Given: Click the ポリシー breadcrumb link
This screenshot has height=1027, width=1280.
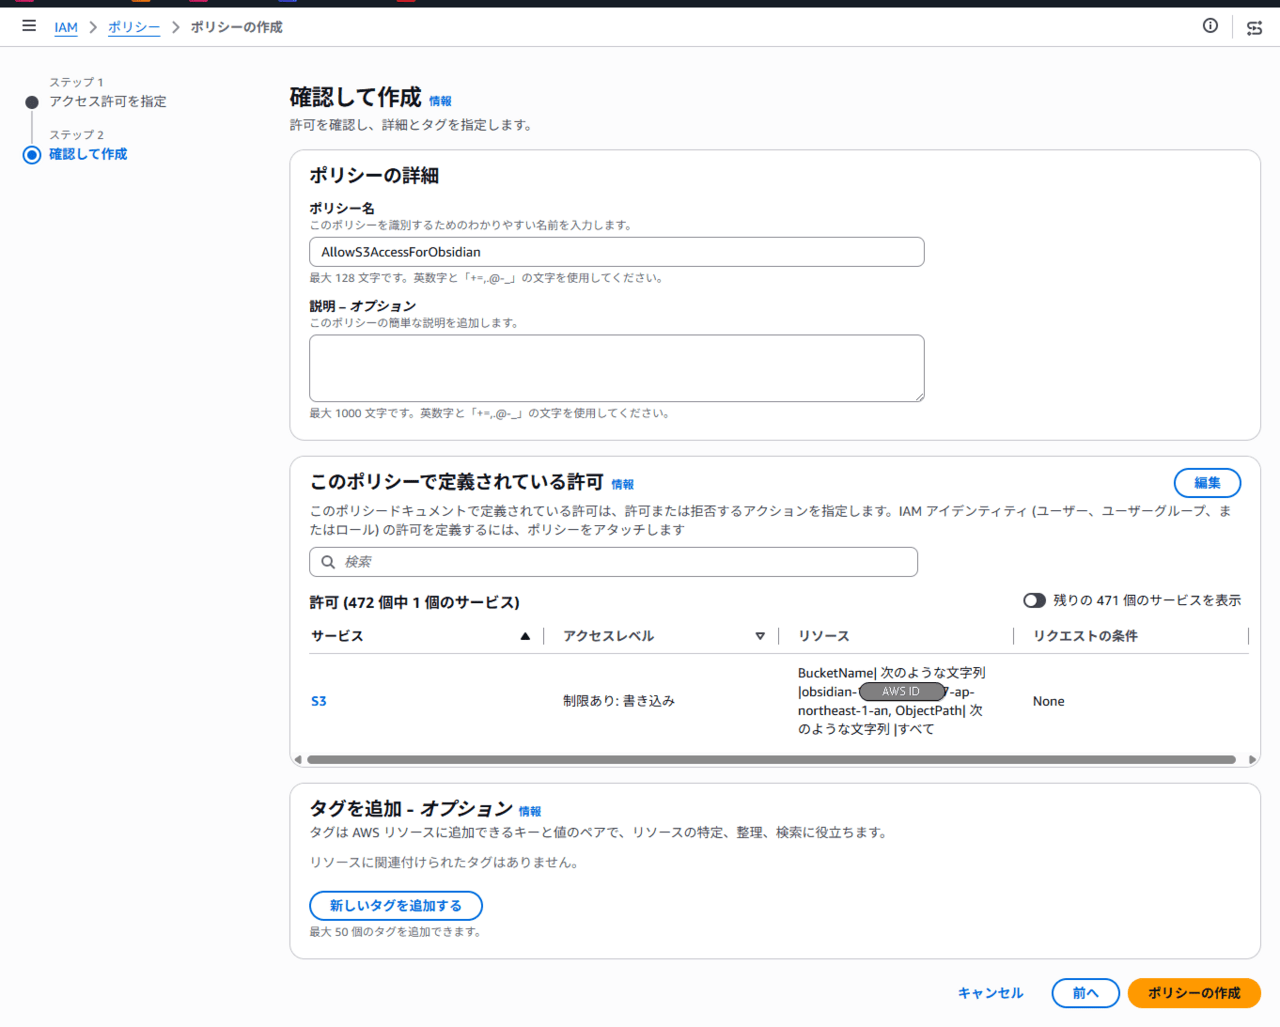Looking at the screenshot, I should coord(134,27).
